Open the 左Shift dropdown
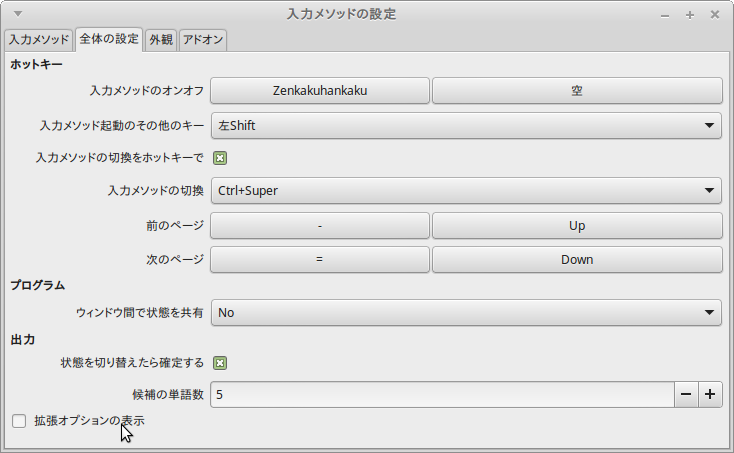 tap(465, 125)
